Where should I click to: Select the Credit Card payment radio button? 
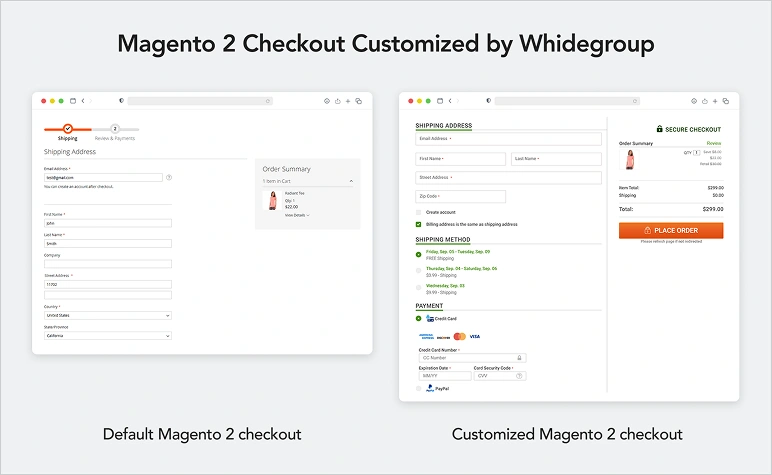coord(418,318)
